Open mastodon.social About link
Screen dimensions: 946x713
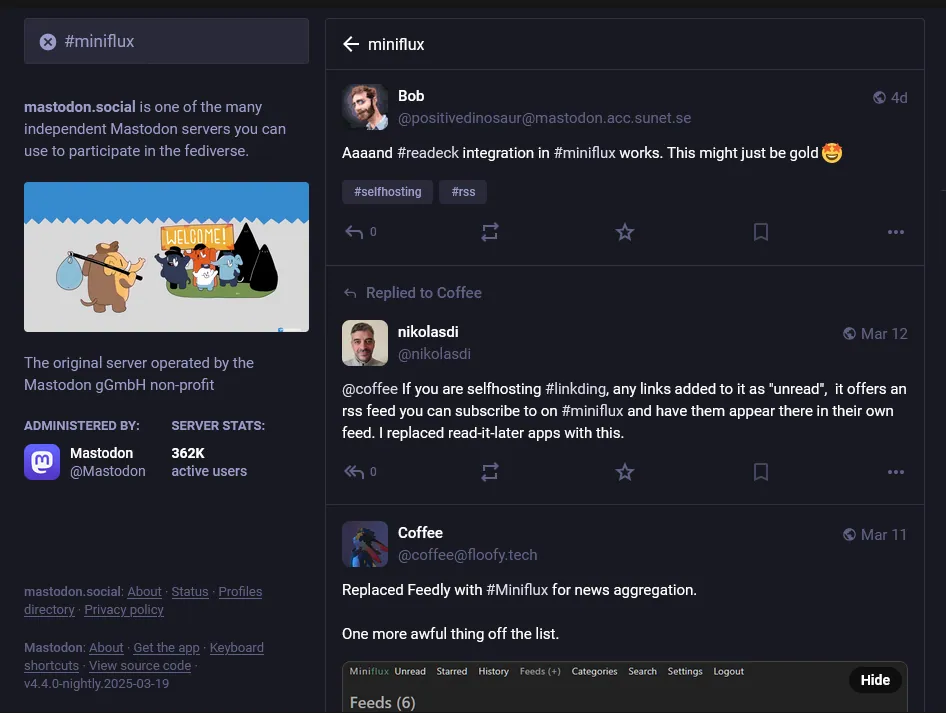click(x=144, y=592)
